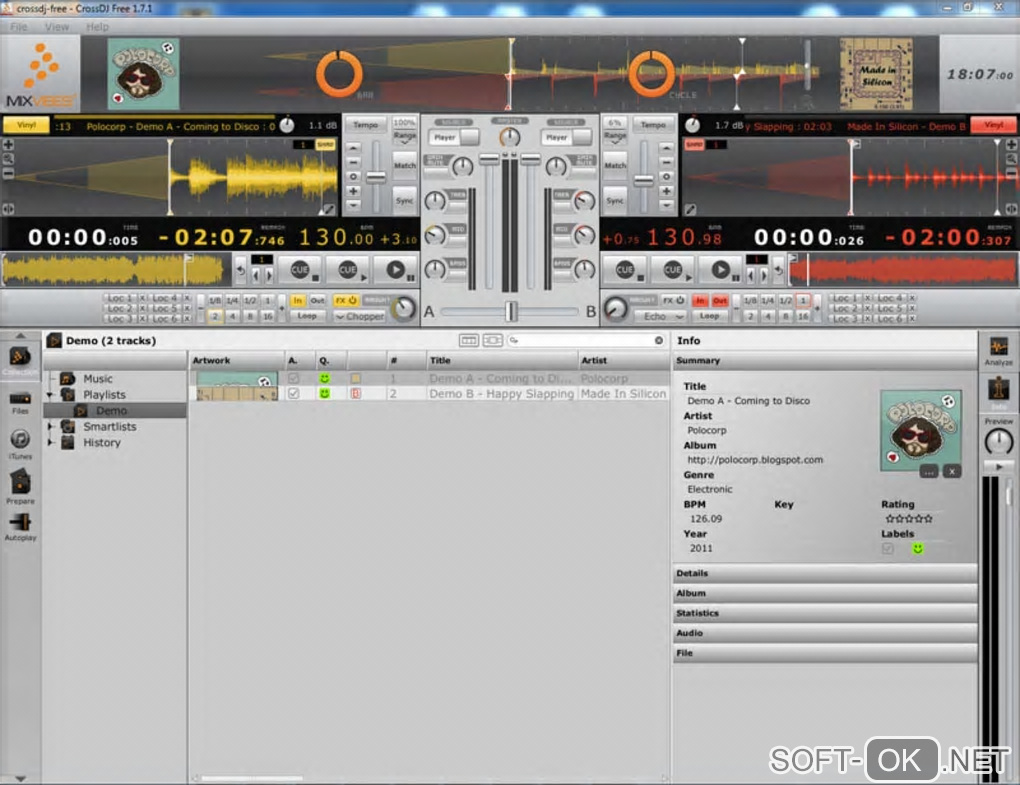Zoom out deck A waveform with minus icon

(x=8, y=173)
